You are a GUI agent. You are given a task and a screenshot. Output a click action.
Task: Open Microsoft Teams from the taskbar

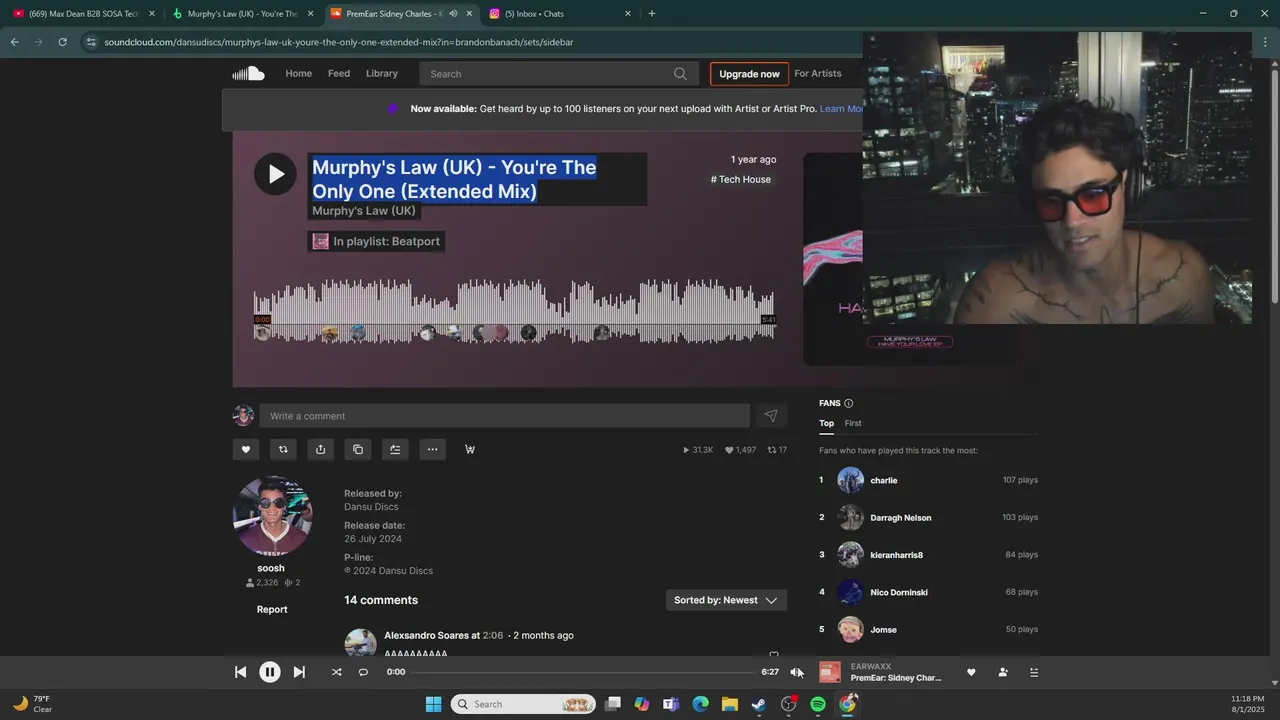pos(671,704)
